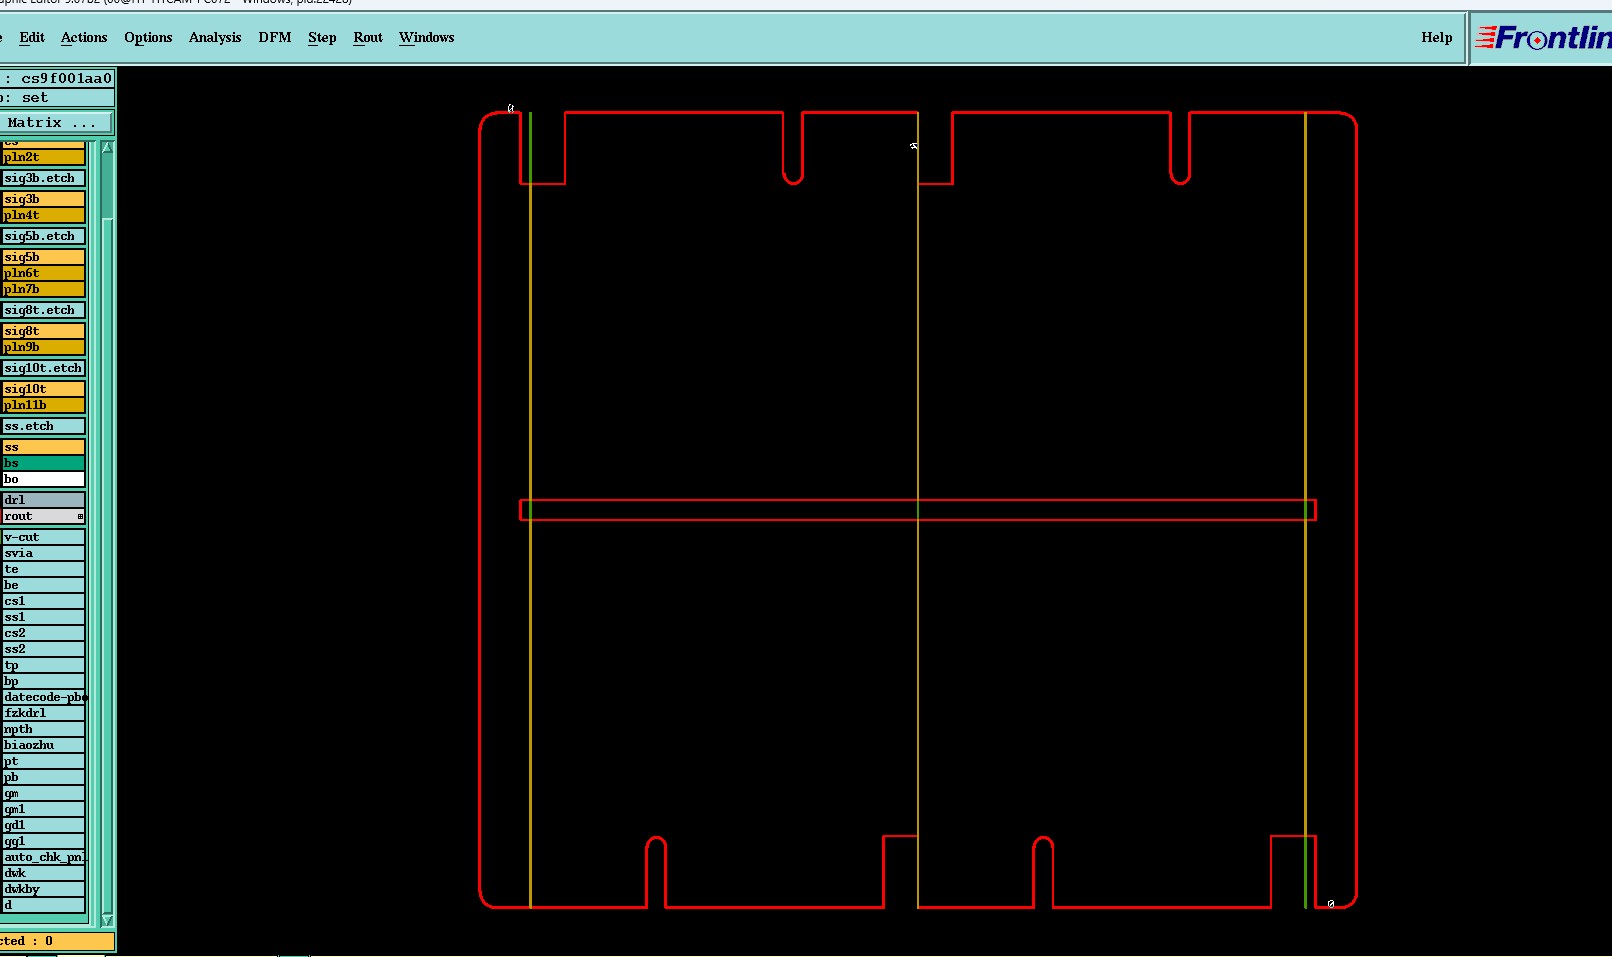The height and width of the screenshot is (957, 1612).
Task: Click the job name cs9f001aa0 field
Action: pyautogui.click(x=57, y=78)
